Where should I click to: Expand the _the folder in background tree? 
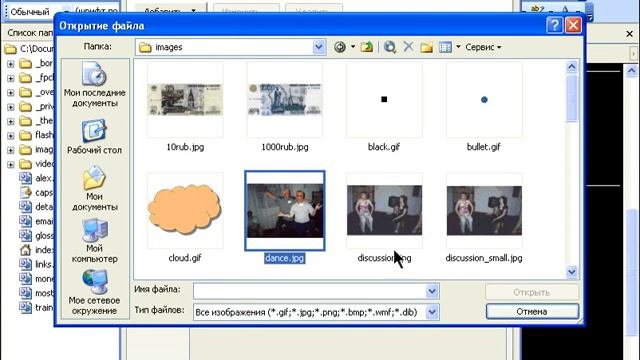11,122
